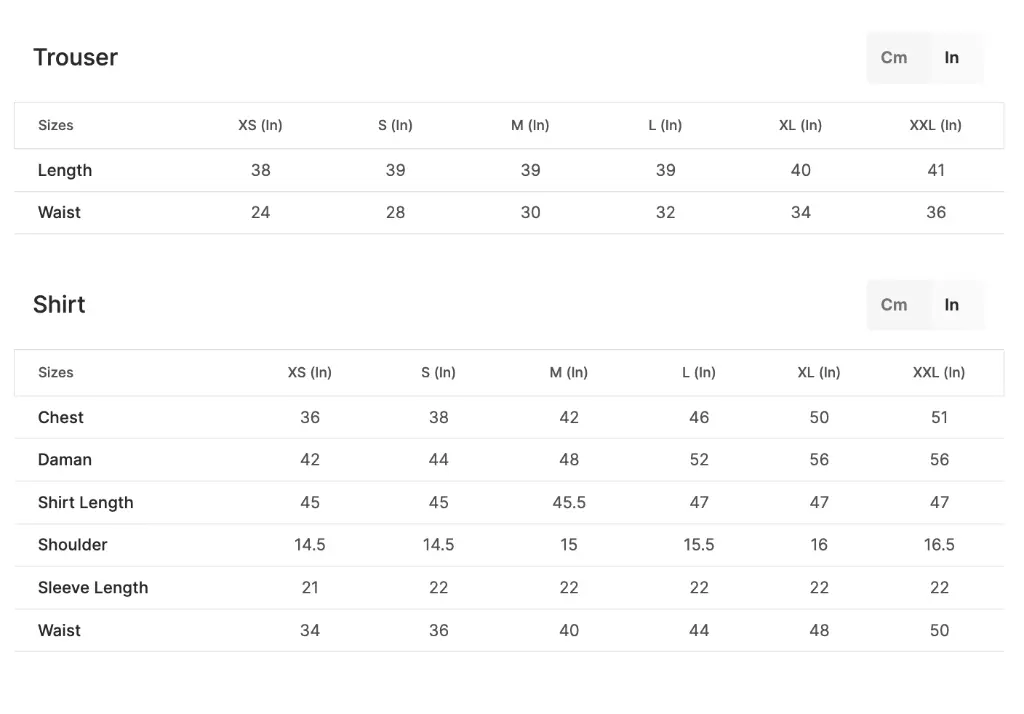
Task: Switch Trouser chart to Cm units
Action: [894, 58]
